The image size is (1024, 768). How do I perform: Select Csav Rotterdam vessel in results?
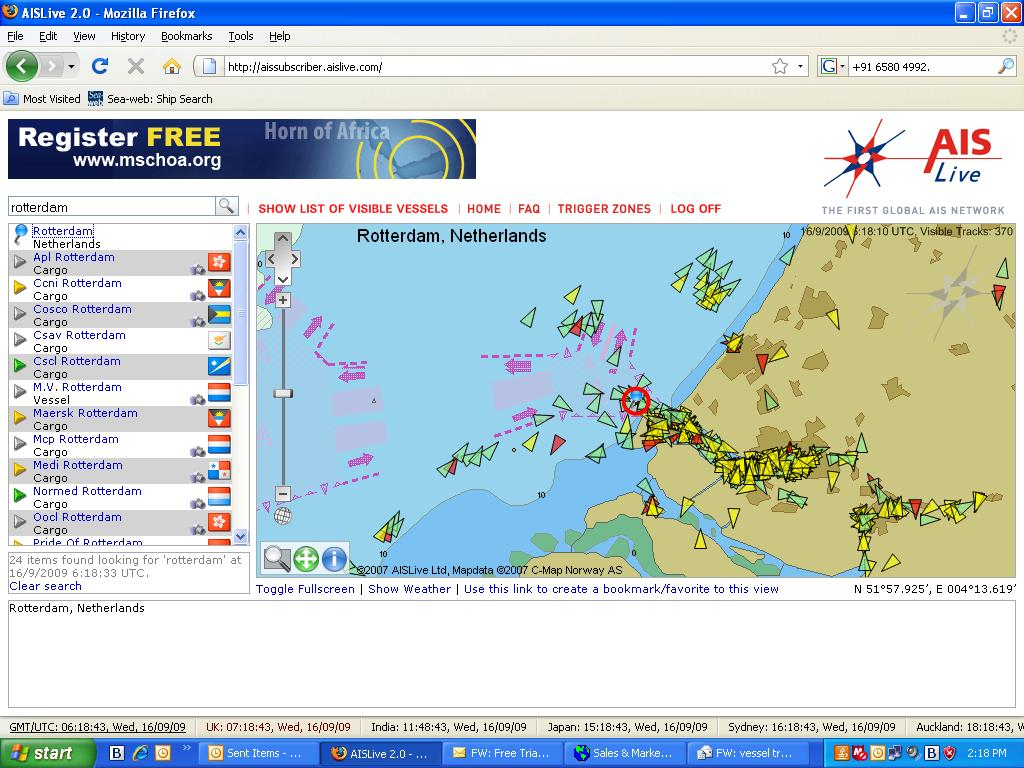point(121,341)
